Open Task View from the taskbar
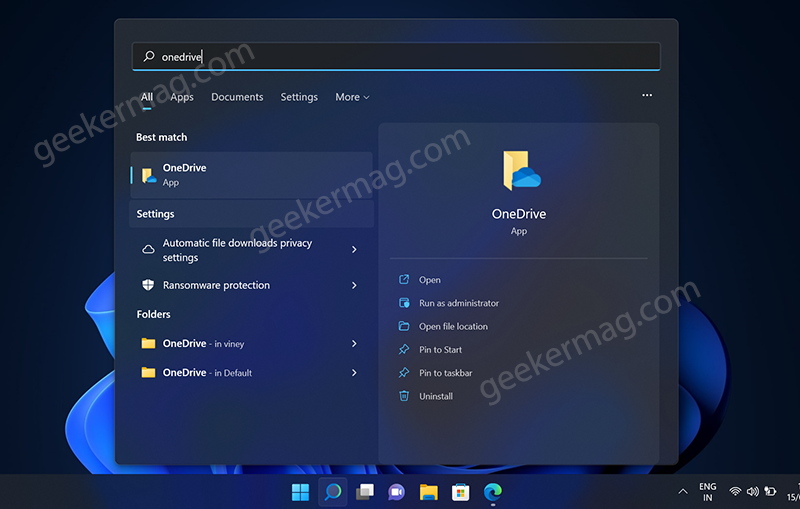 click(x=365, y=492)
